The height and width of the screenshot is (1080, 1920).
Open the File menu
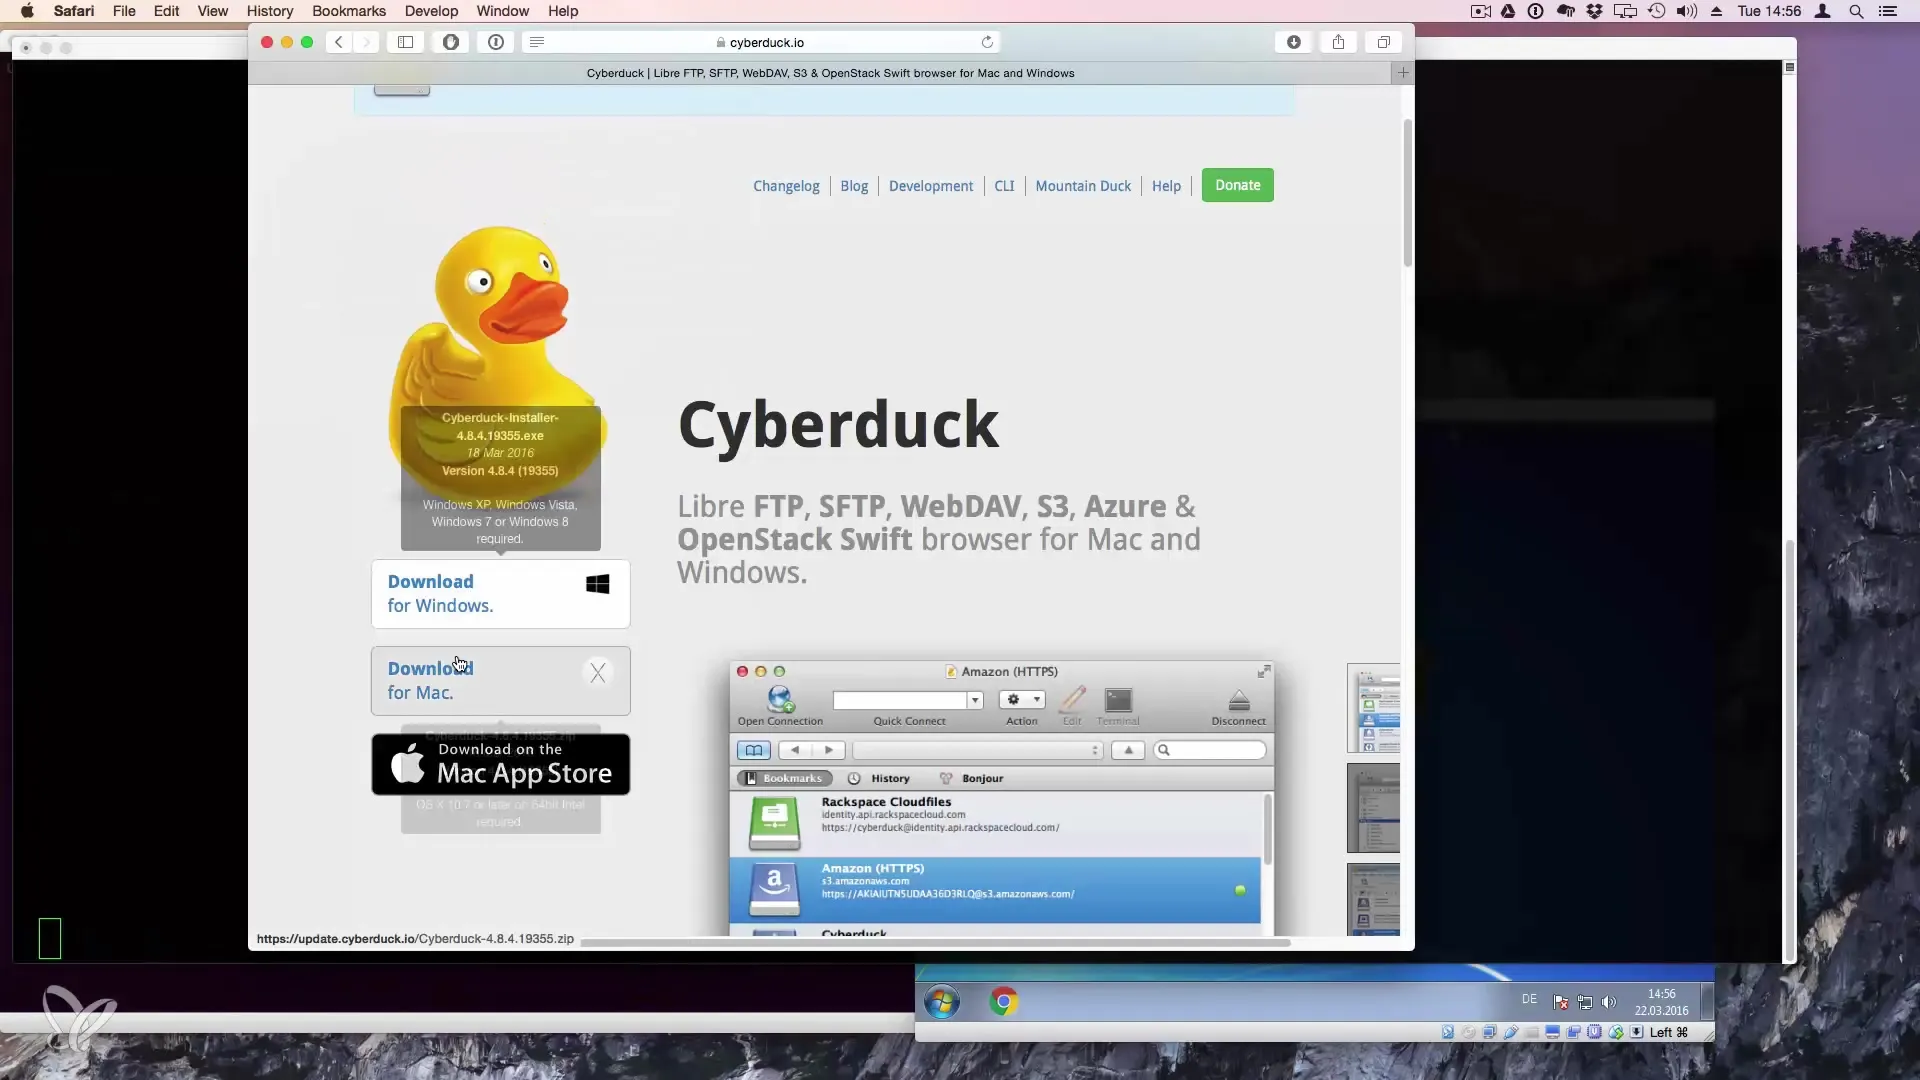pyautogui.click(x=124, y=11)
